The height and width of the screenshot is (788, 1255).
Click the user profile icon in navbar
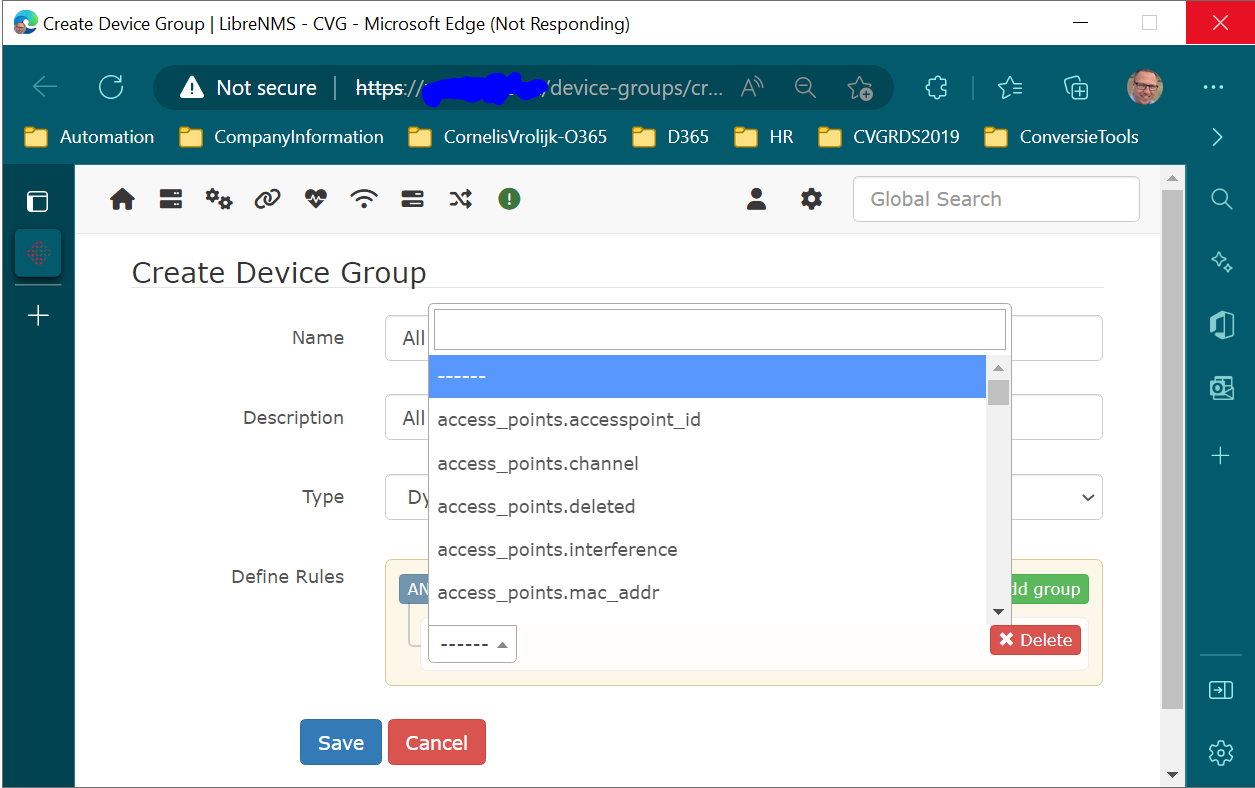pyautogui.click(x=756, y=199)
